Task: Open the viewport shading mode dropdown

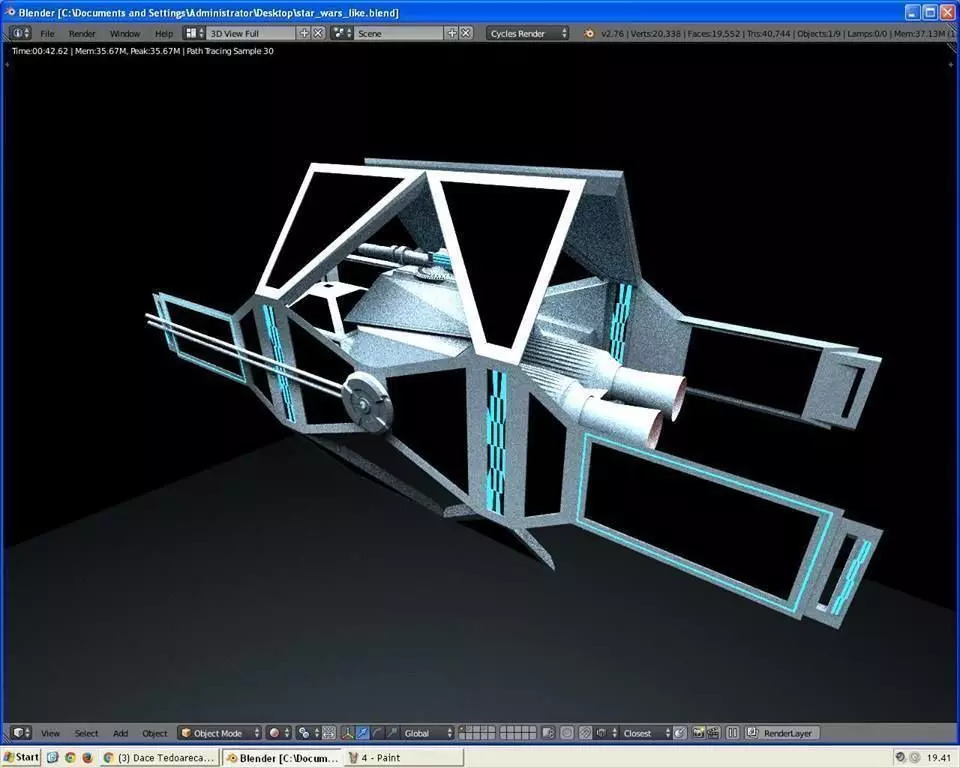Action: [279, 732]
